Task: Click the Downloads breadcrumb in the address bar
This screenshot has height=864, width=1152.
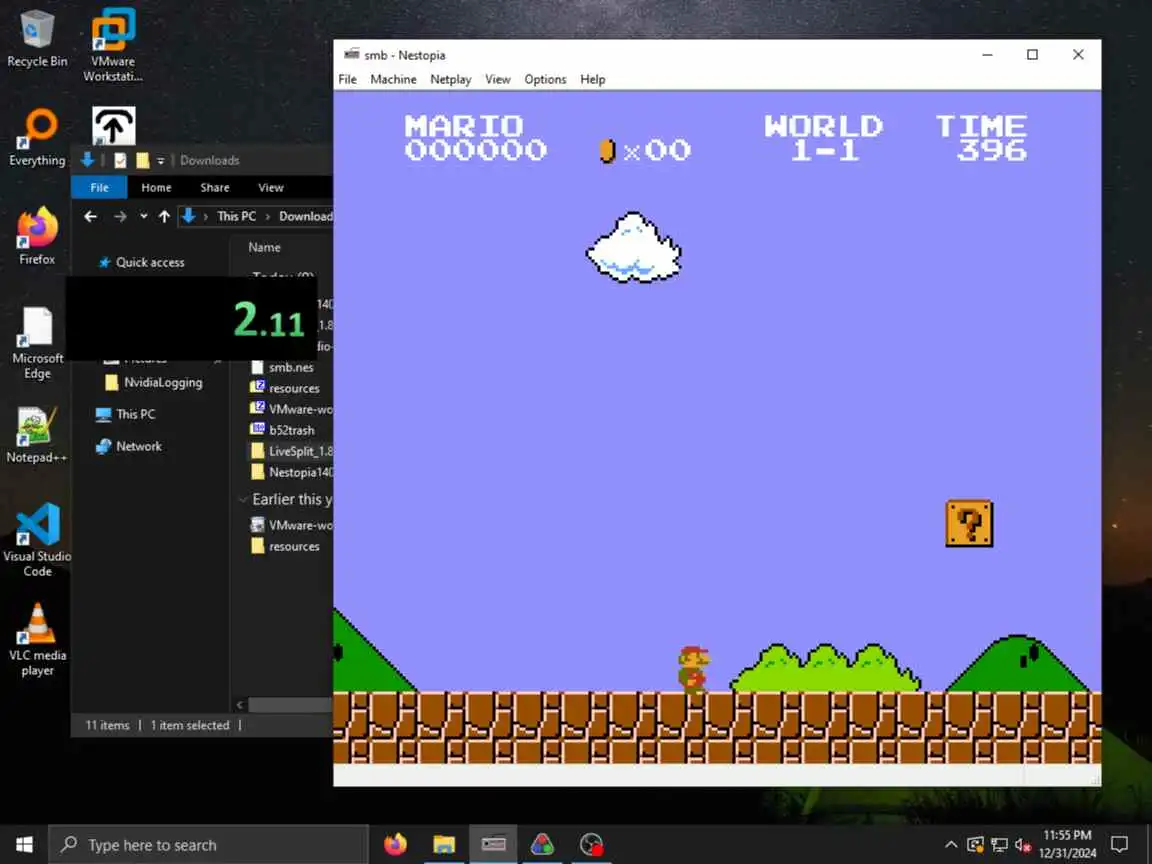Action: tap(306, 216)
